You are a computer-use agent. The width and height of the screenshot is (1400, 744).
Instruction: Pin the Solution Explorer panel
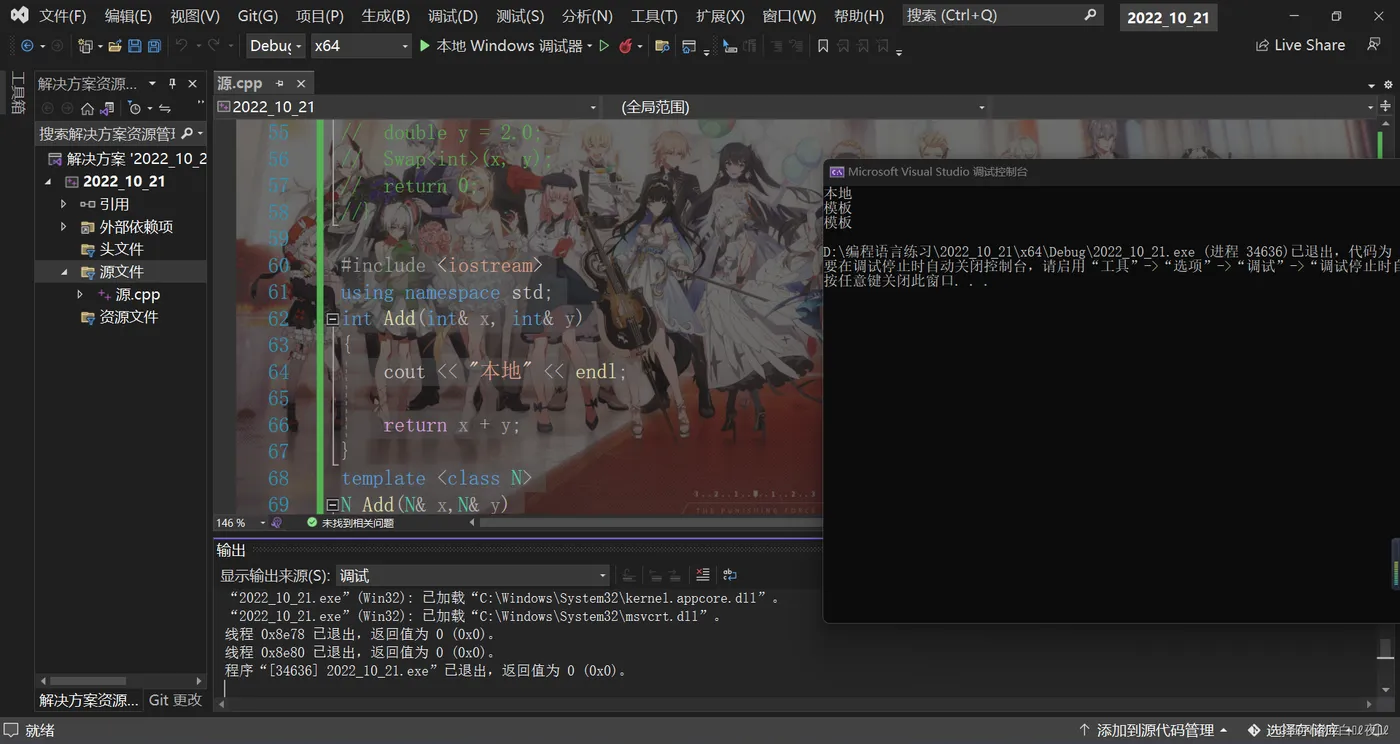pyautogui.click(x=172, y=83)
